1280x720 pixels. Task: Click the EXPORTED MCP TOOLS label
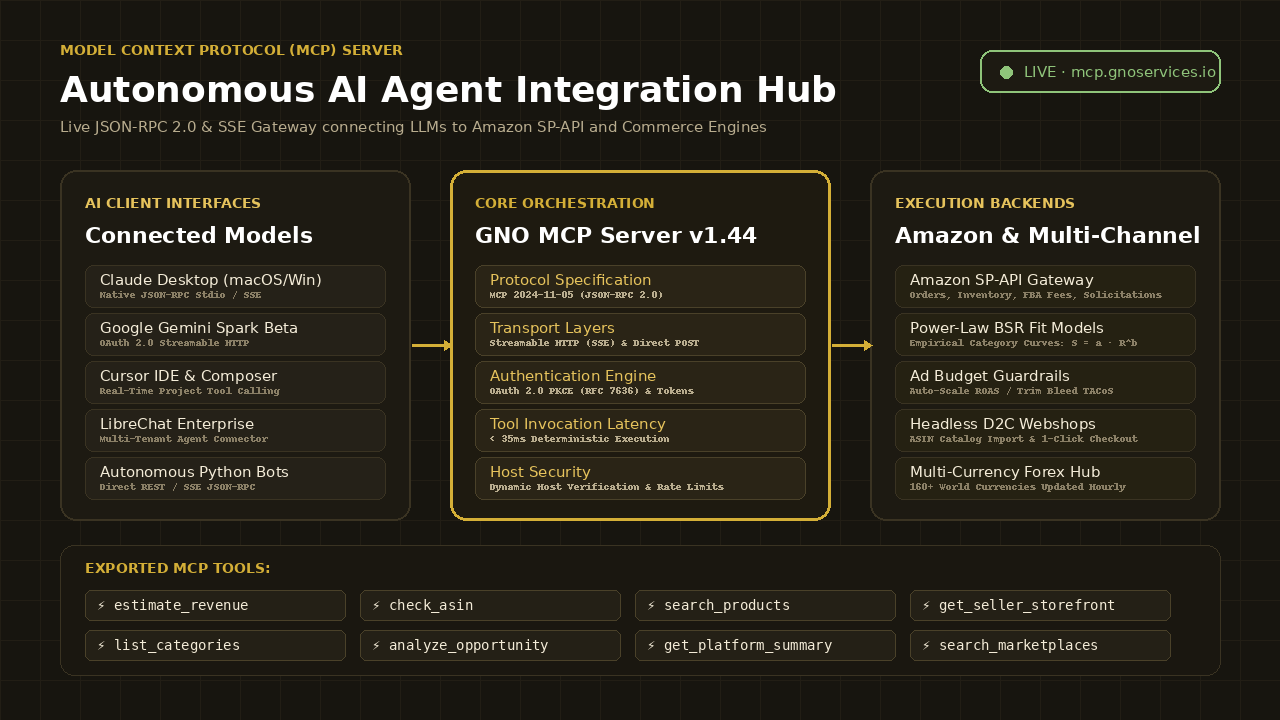pos(178,568)
